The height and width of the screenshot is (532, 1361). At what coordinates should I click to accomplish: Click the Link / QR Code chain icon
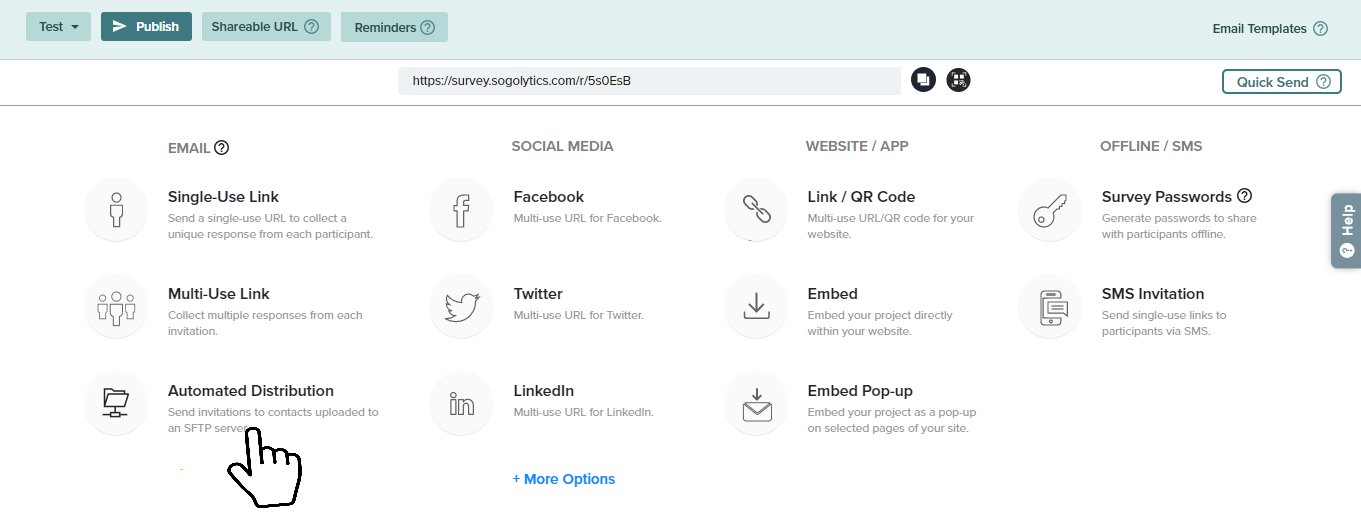pyautogui.click(x=755, y=210)
